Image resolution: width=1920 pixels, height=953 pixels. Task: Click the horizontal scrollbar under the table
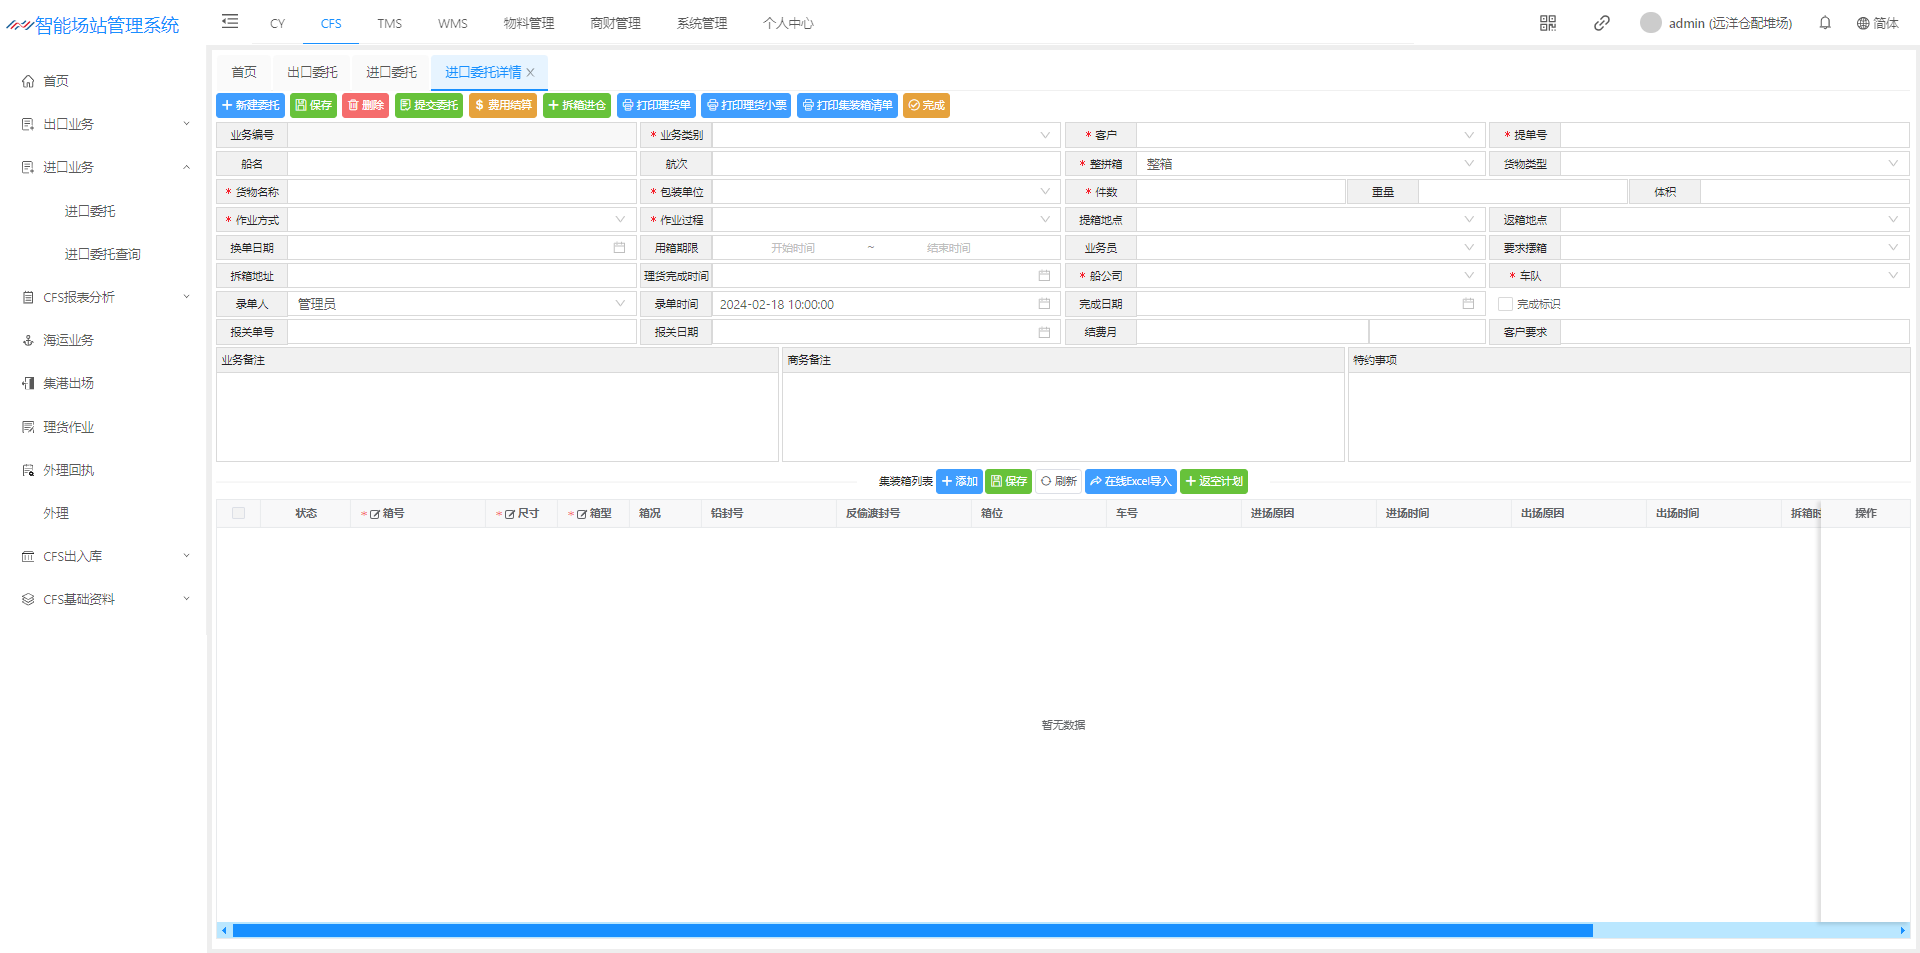912,931
